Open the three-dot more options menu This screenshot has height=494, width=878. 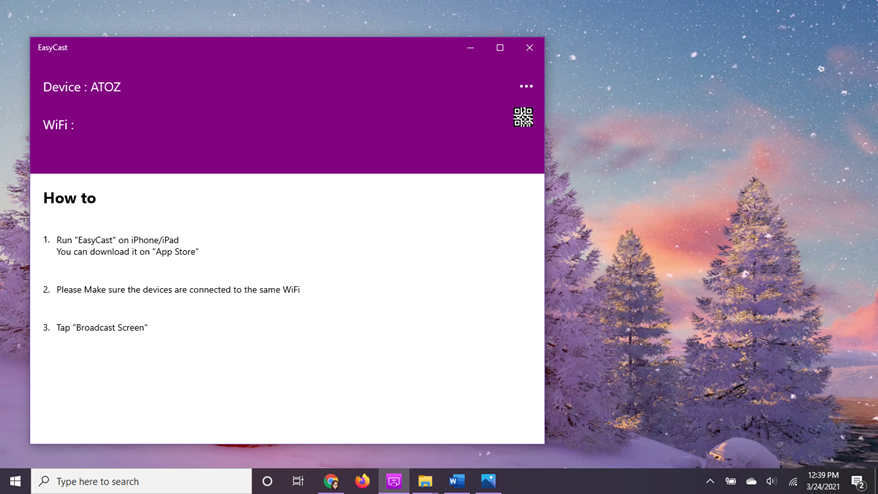(526, 86)
